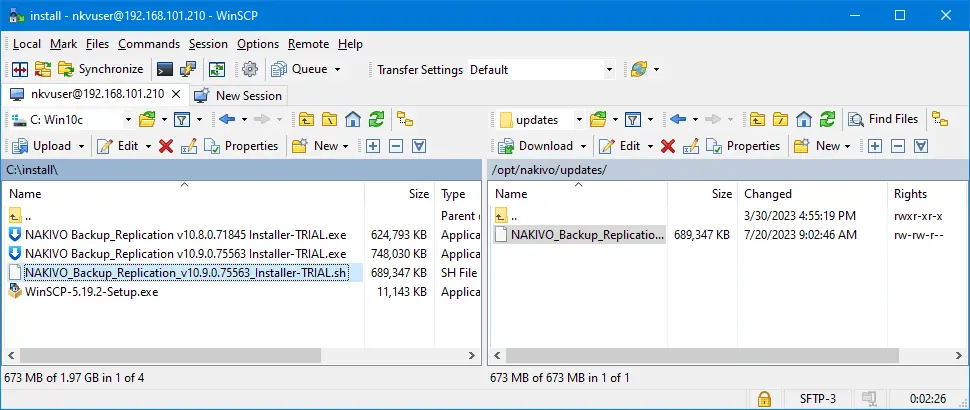Expand the Queue dropdown arrow

point(337,69)
